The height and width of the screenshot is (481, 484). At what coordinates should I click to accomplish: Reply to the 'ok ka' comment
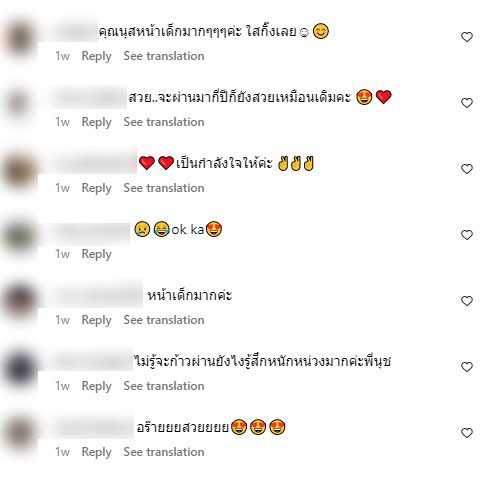pyautogui.click(x=96, y=254)
